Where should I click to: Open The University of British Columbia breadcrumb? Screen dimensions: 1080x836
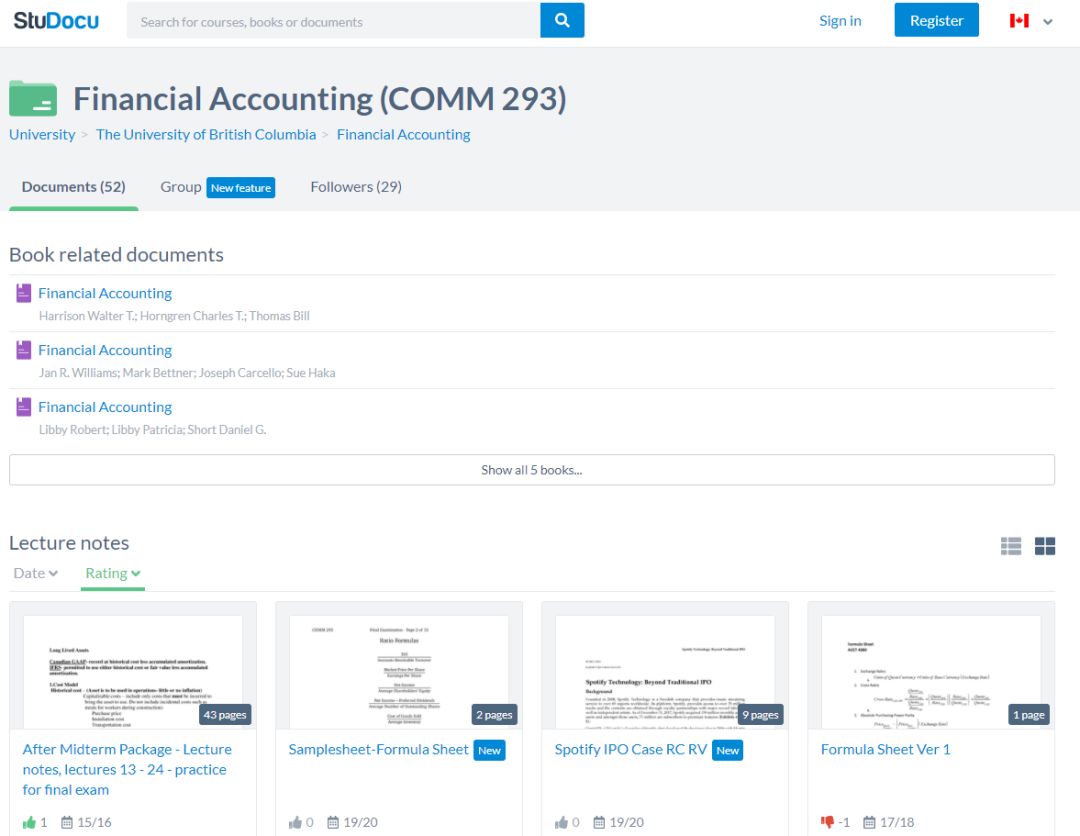(x=206, y=134)
